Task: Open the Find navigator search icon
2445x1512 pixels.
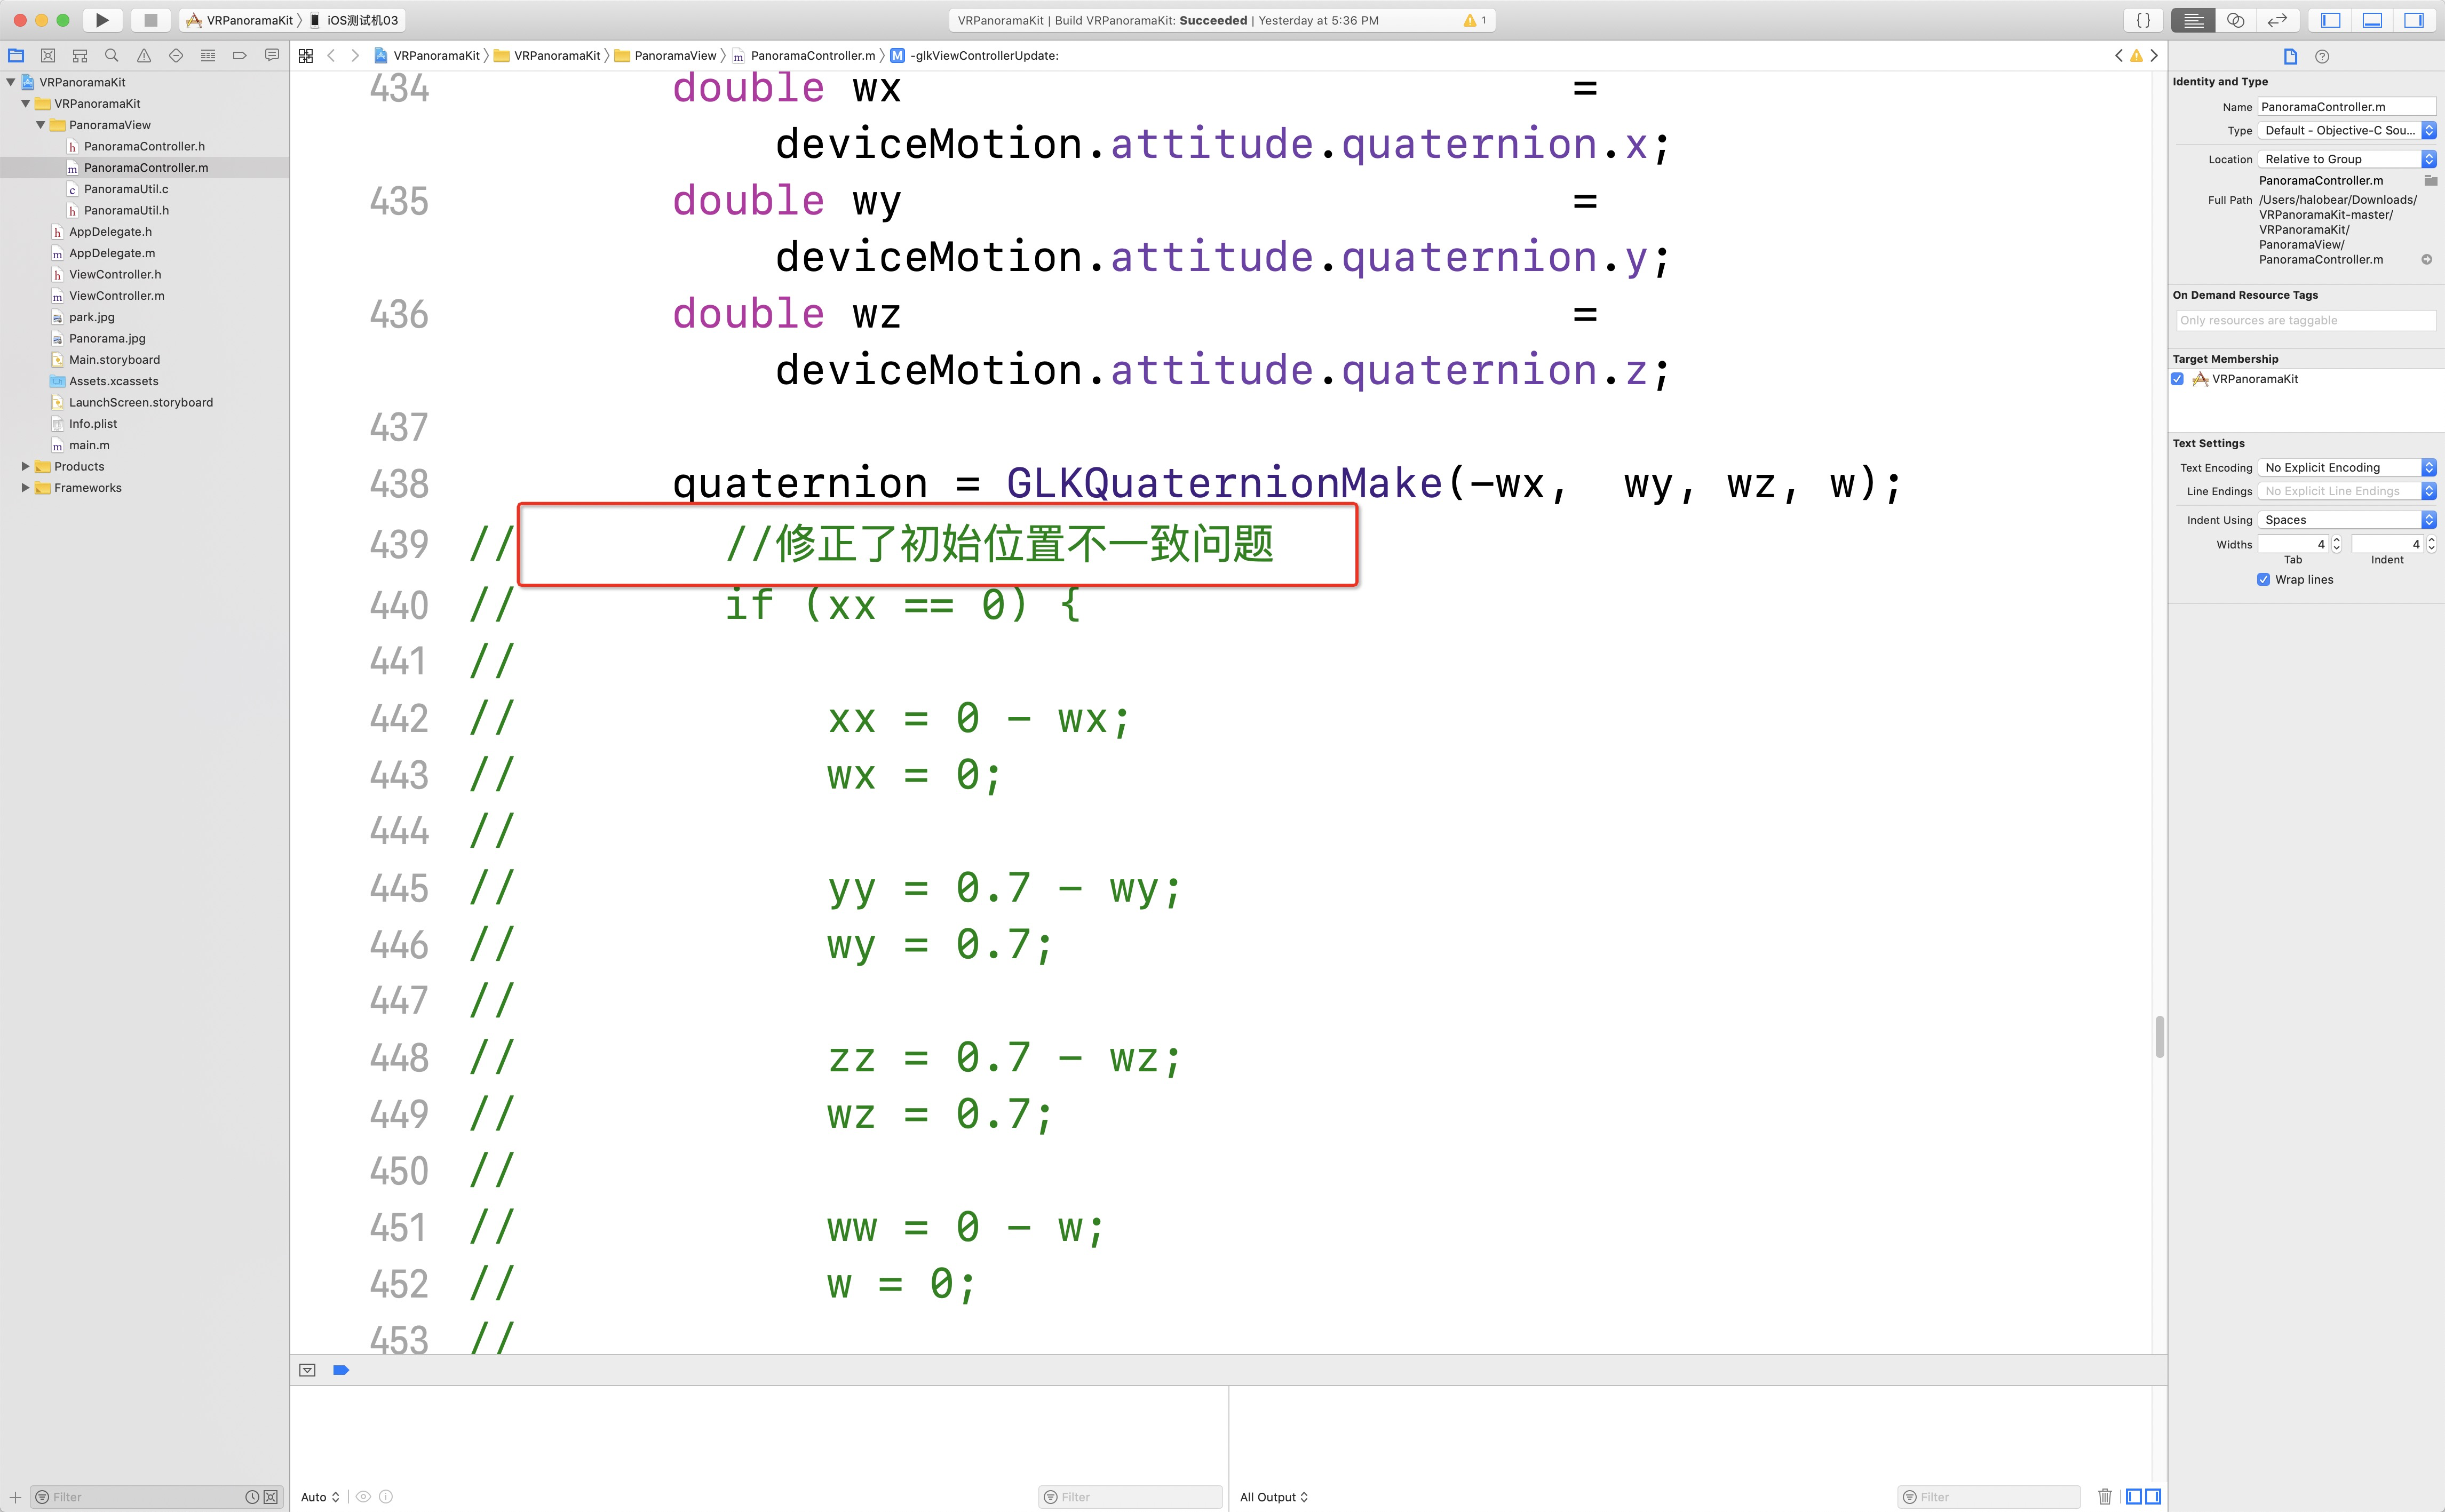Action: (112, 56)
